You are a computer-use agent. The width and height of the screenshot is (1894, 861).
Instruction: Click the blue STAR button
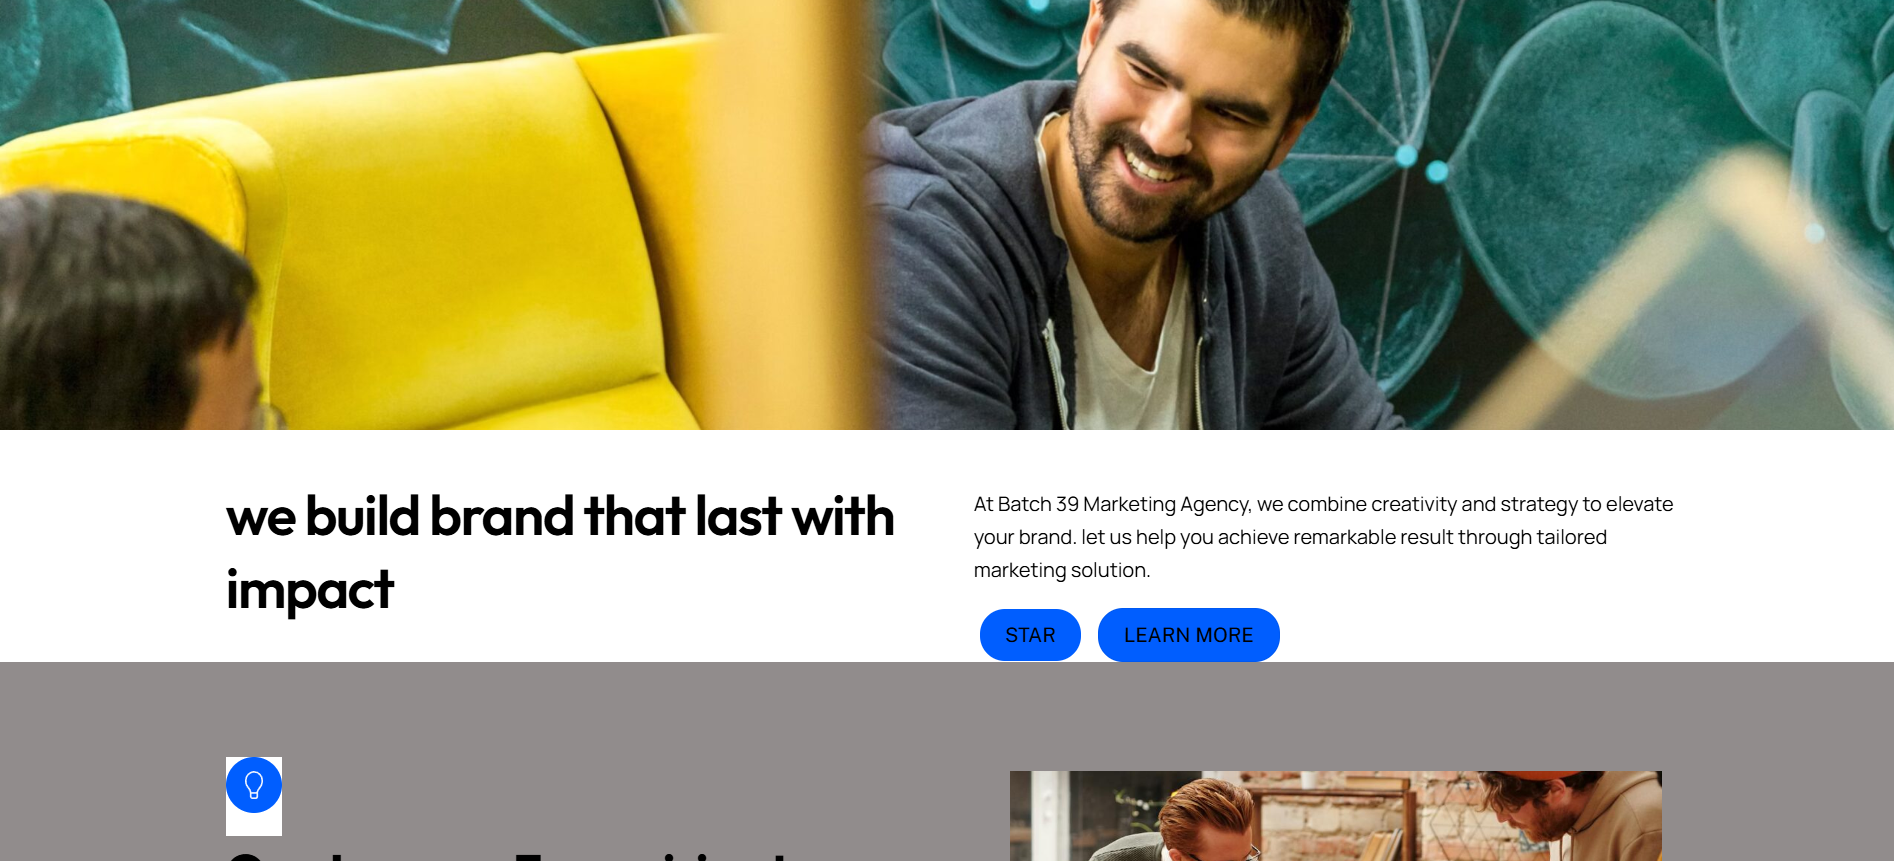[1030, 635]
